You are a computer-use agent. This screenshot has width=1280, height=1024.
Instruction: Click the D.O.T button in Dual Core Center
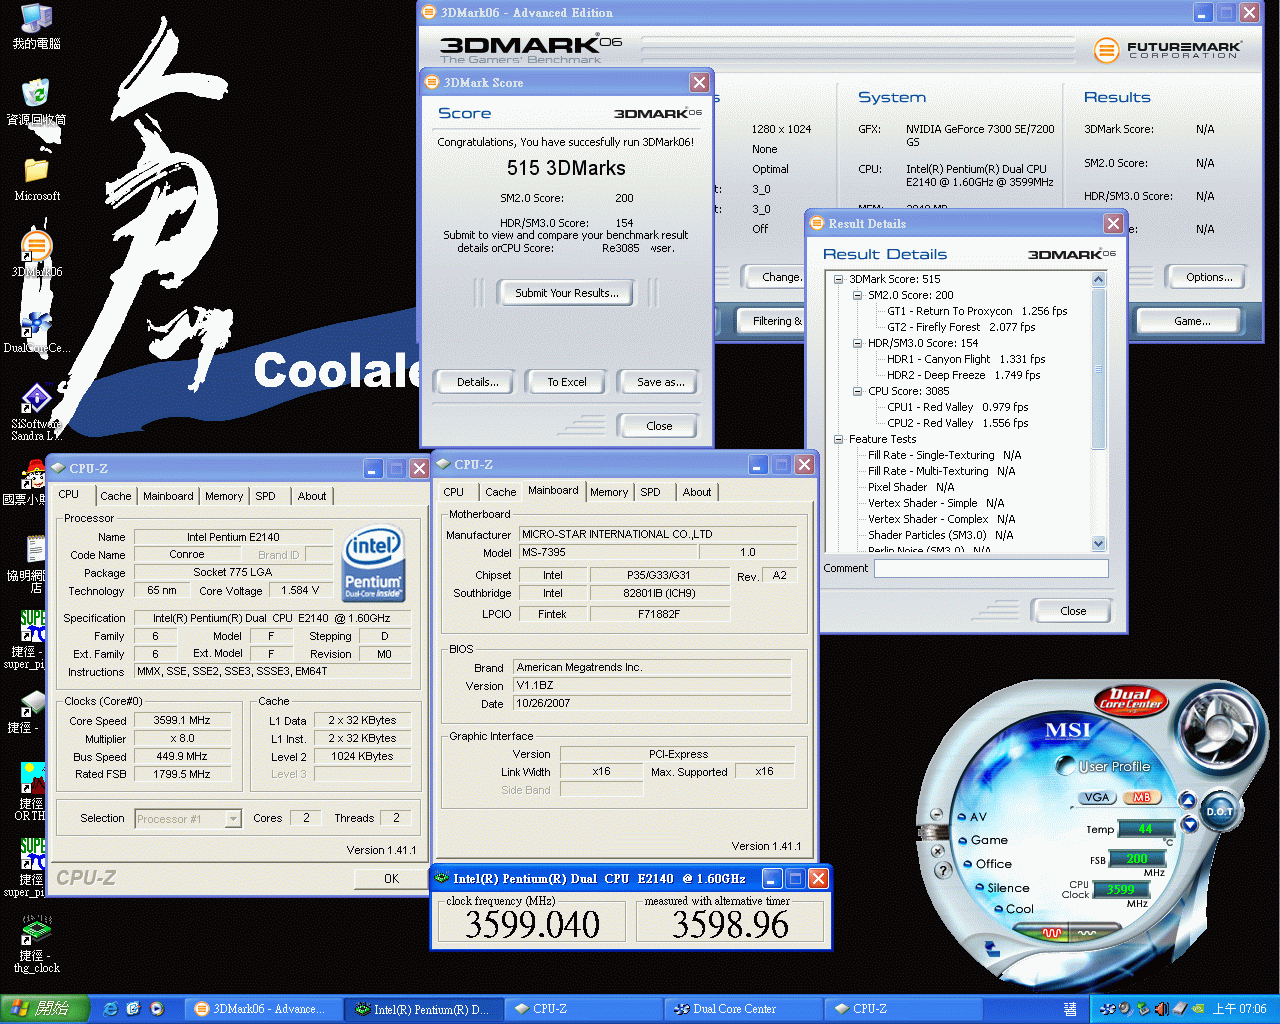point(1219,811)
